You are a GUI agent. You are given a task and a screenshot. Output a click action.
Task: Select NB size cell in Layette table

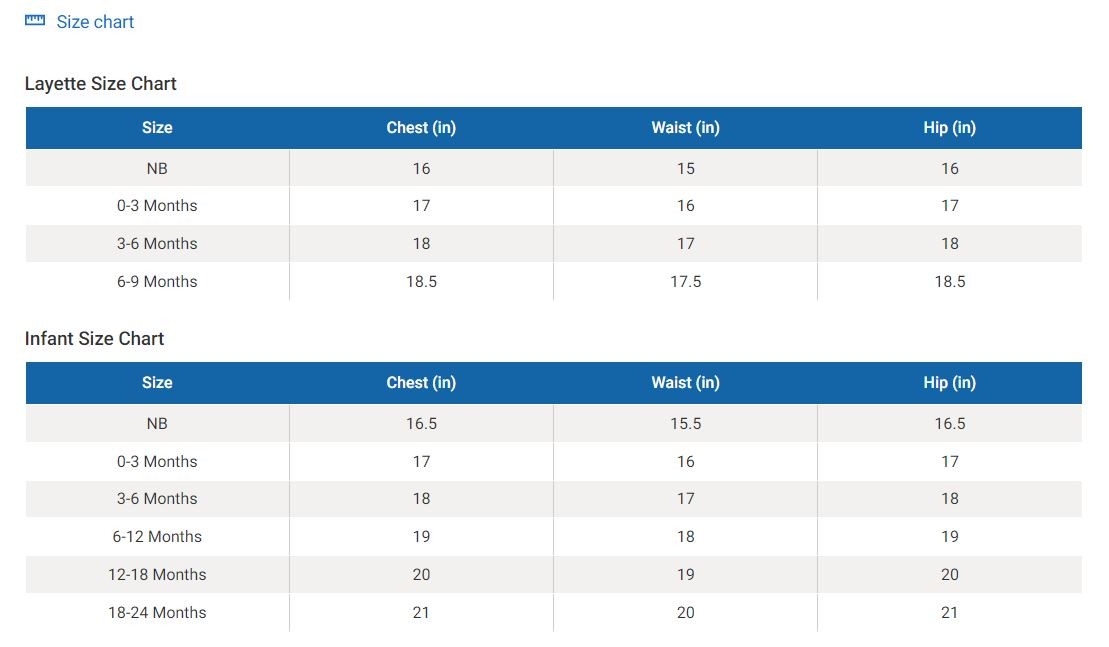point(157,169)
